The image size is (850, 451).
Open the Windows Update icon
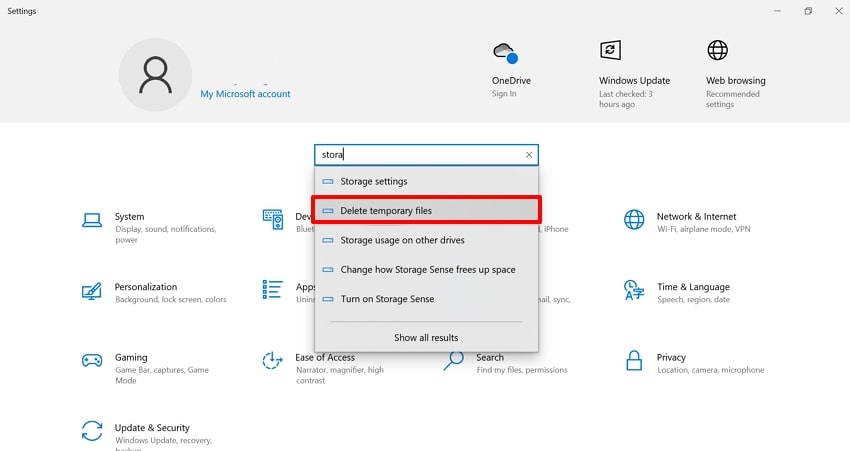(x=610, y=50)
